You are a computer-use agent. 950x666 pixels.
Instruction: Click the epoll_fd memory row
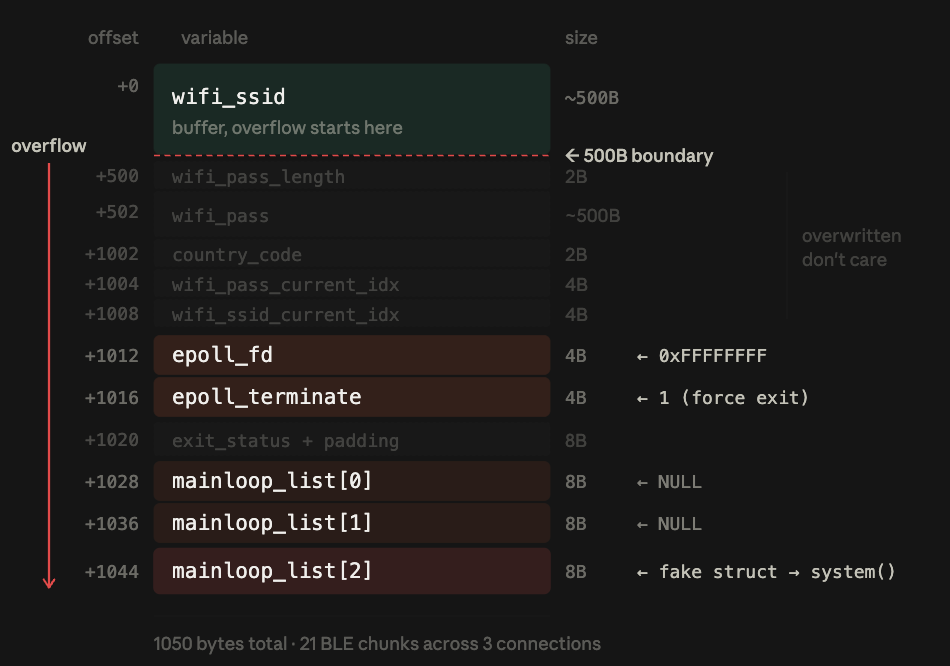[352, 355]
